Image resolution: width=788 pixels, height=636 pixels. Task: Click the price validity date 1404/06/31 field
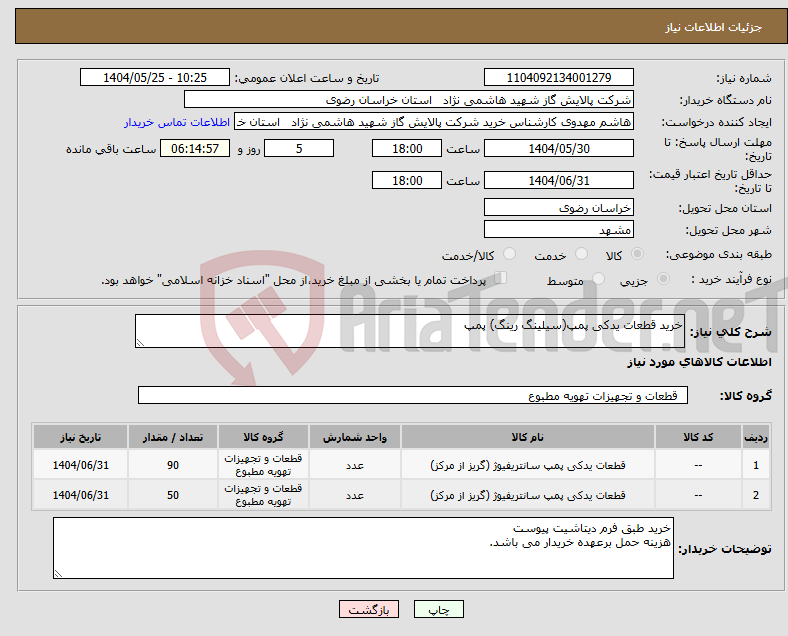(x=558, y=180)
